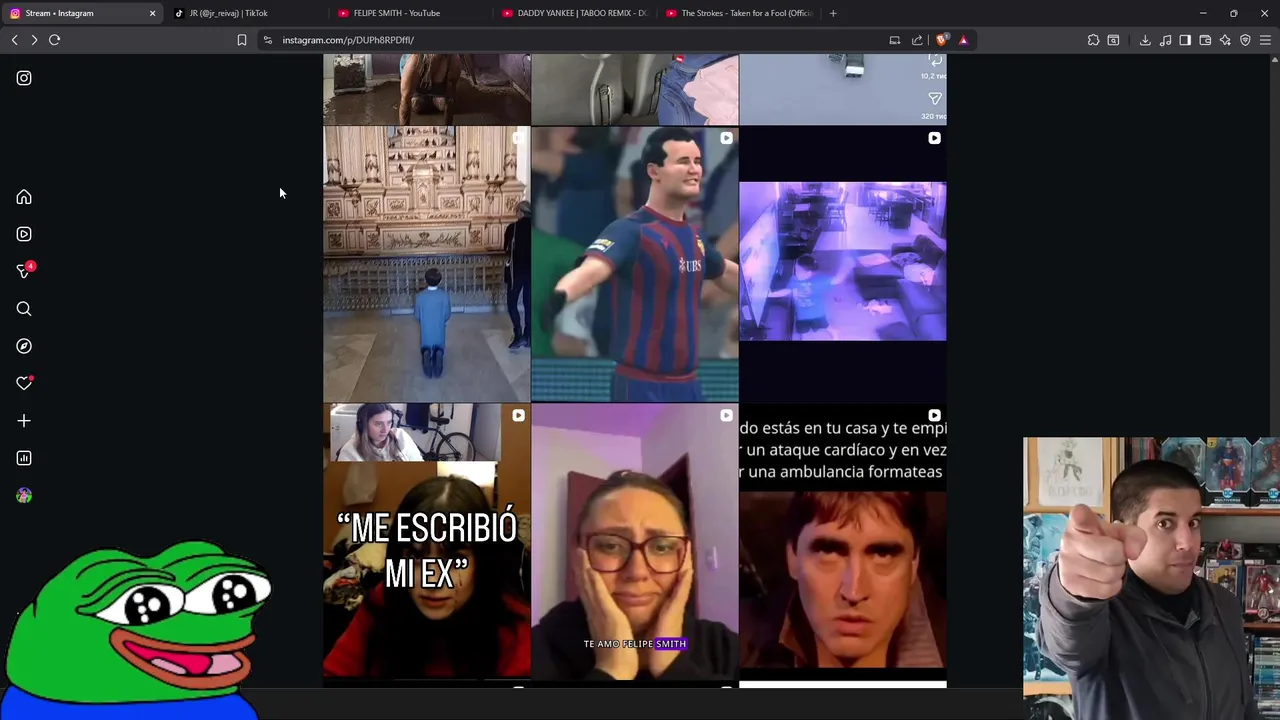Bookmark this page

coord(241,40)
